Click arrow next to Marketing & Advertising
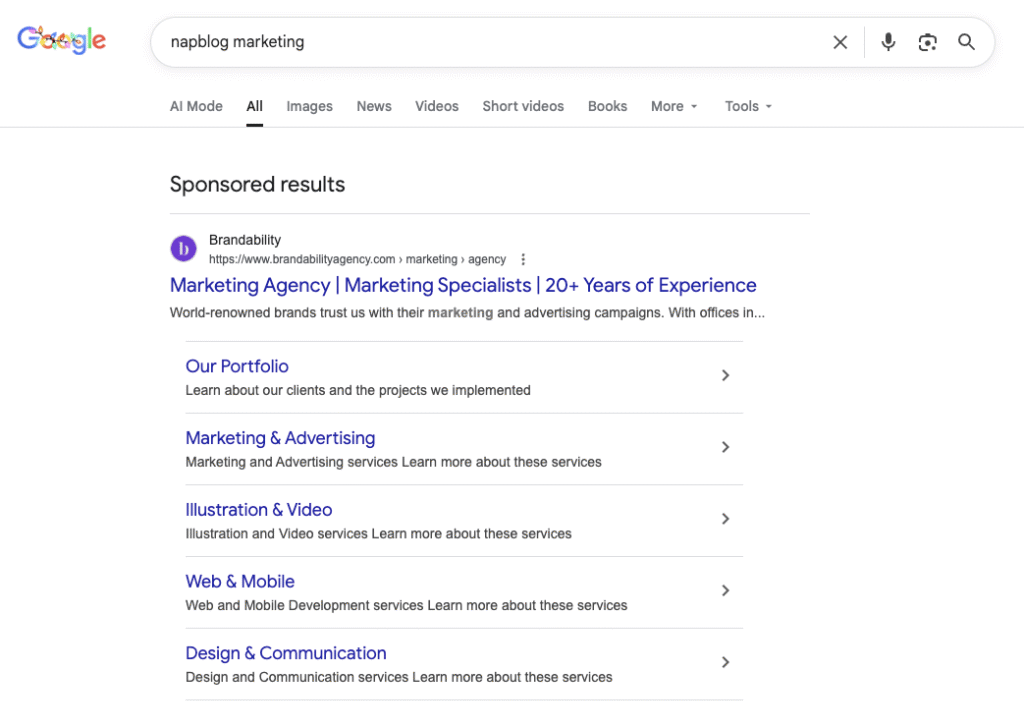1024x727 pixels. coord(726,447)
